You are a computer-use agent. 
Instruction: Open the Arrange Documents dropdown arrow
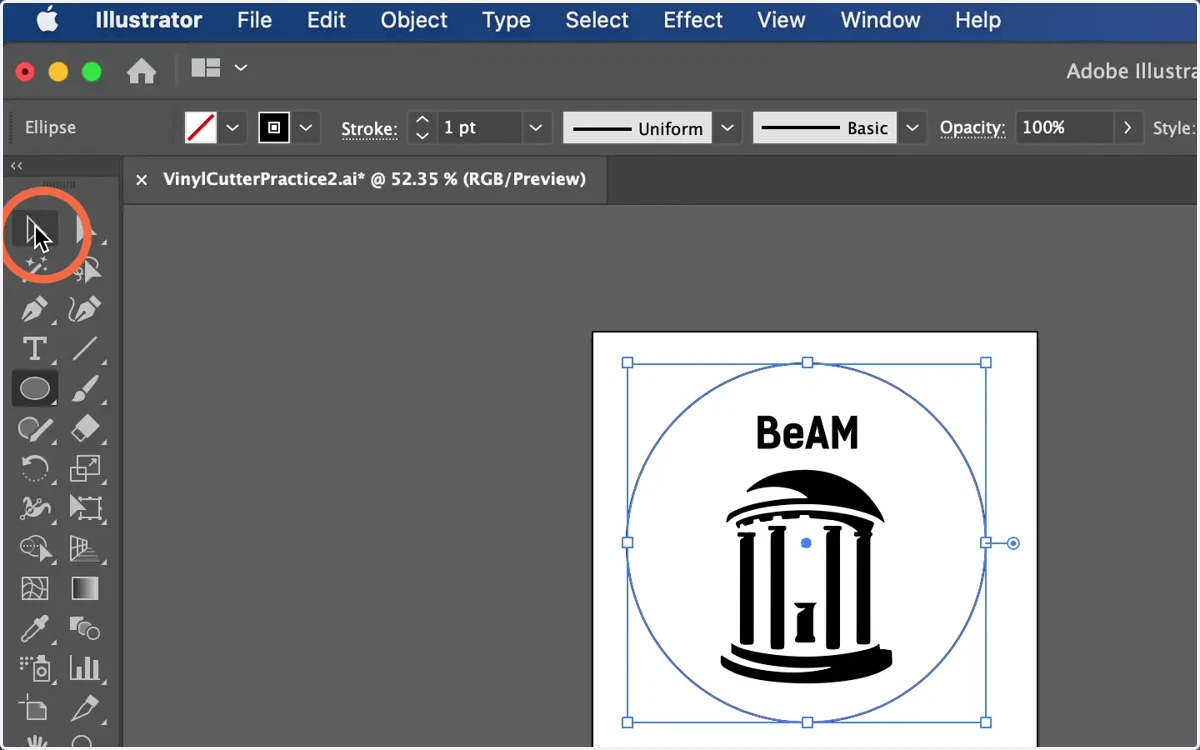[240, 68]
